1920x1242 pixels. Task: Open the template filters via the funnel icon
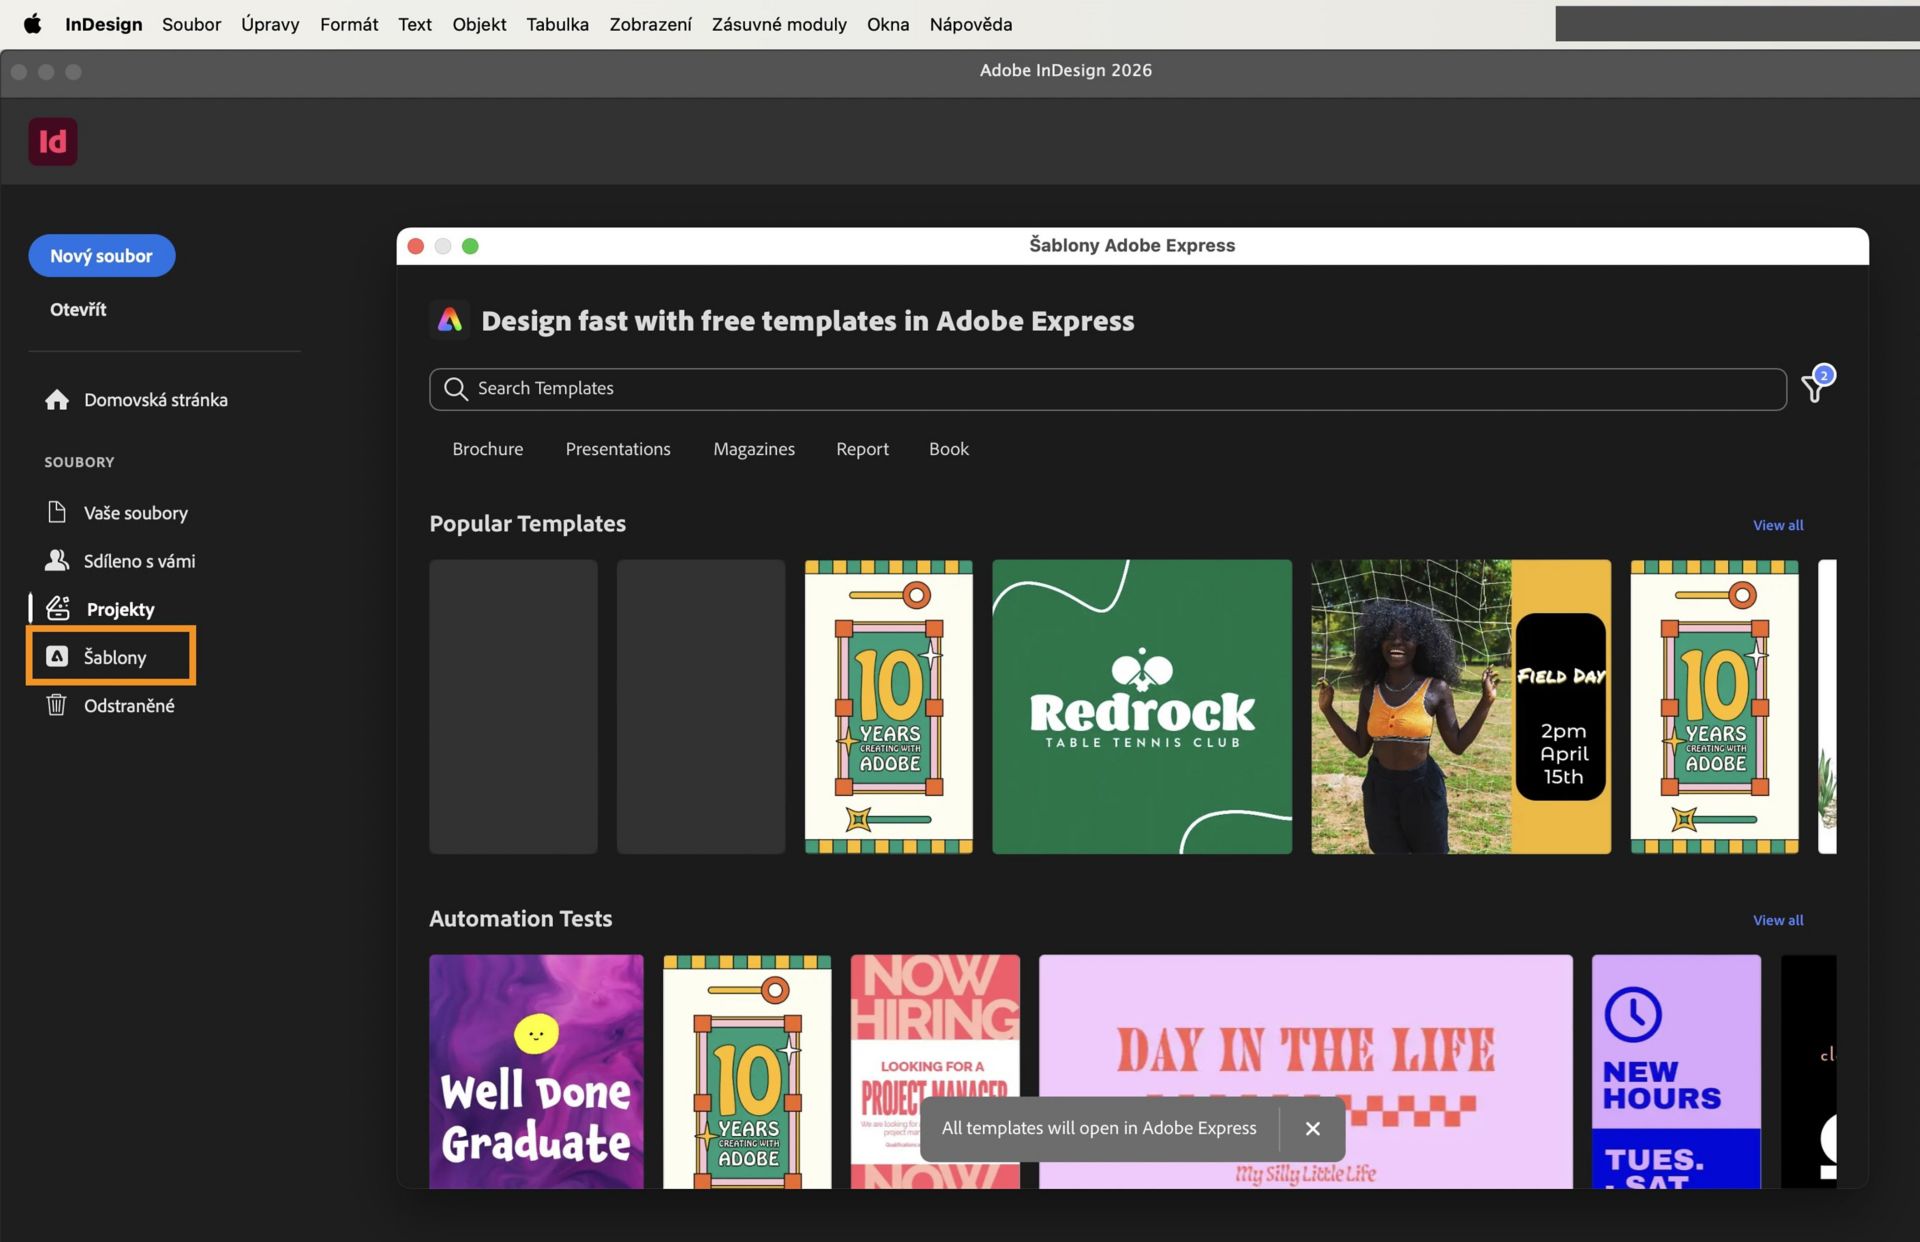[1813, 388]
